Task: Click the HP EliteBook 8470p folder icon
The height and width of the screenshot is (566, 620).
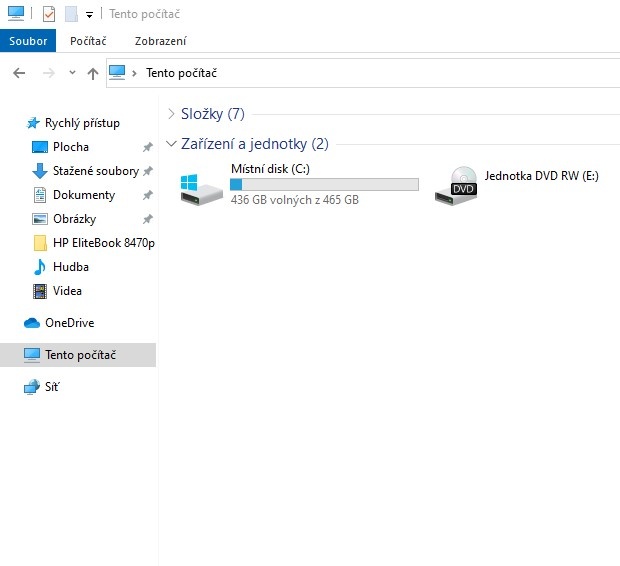Action: pos(40,243)
